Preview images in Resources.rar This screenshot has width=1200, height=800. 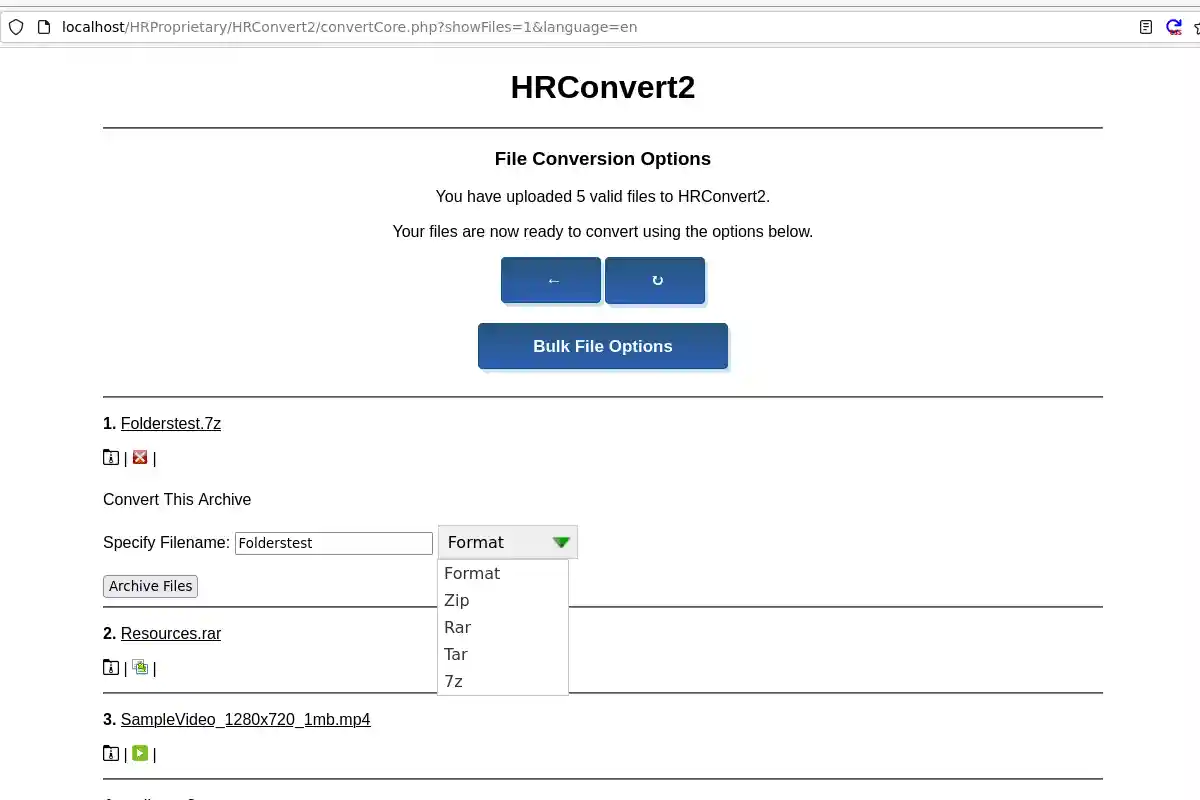pos(140,667)
